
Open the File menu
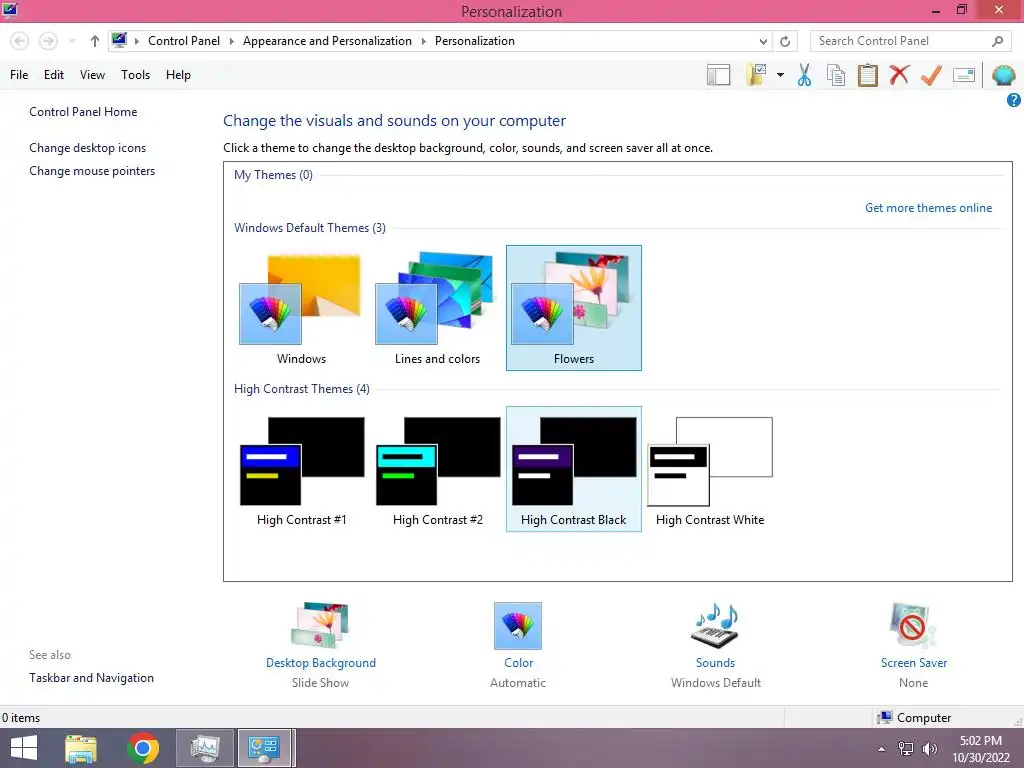tap(19, 75)
